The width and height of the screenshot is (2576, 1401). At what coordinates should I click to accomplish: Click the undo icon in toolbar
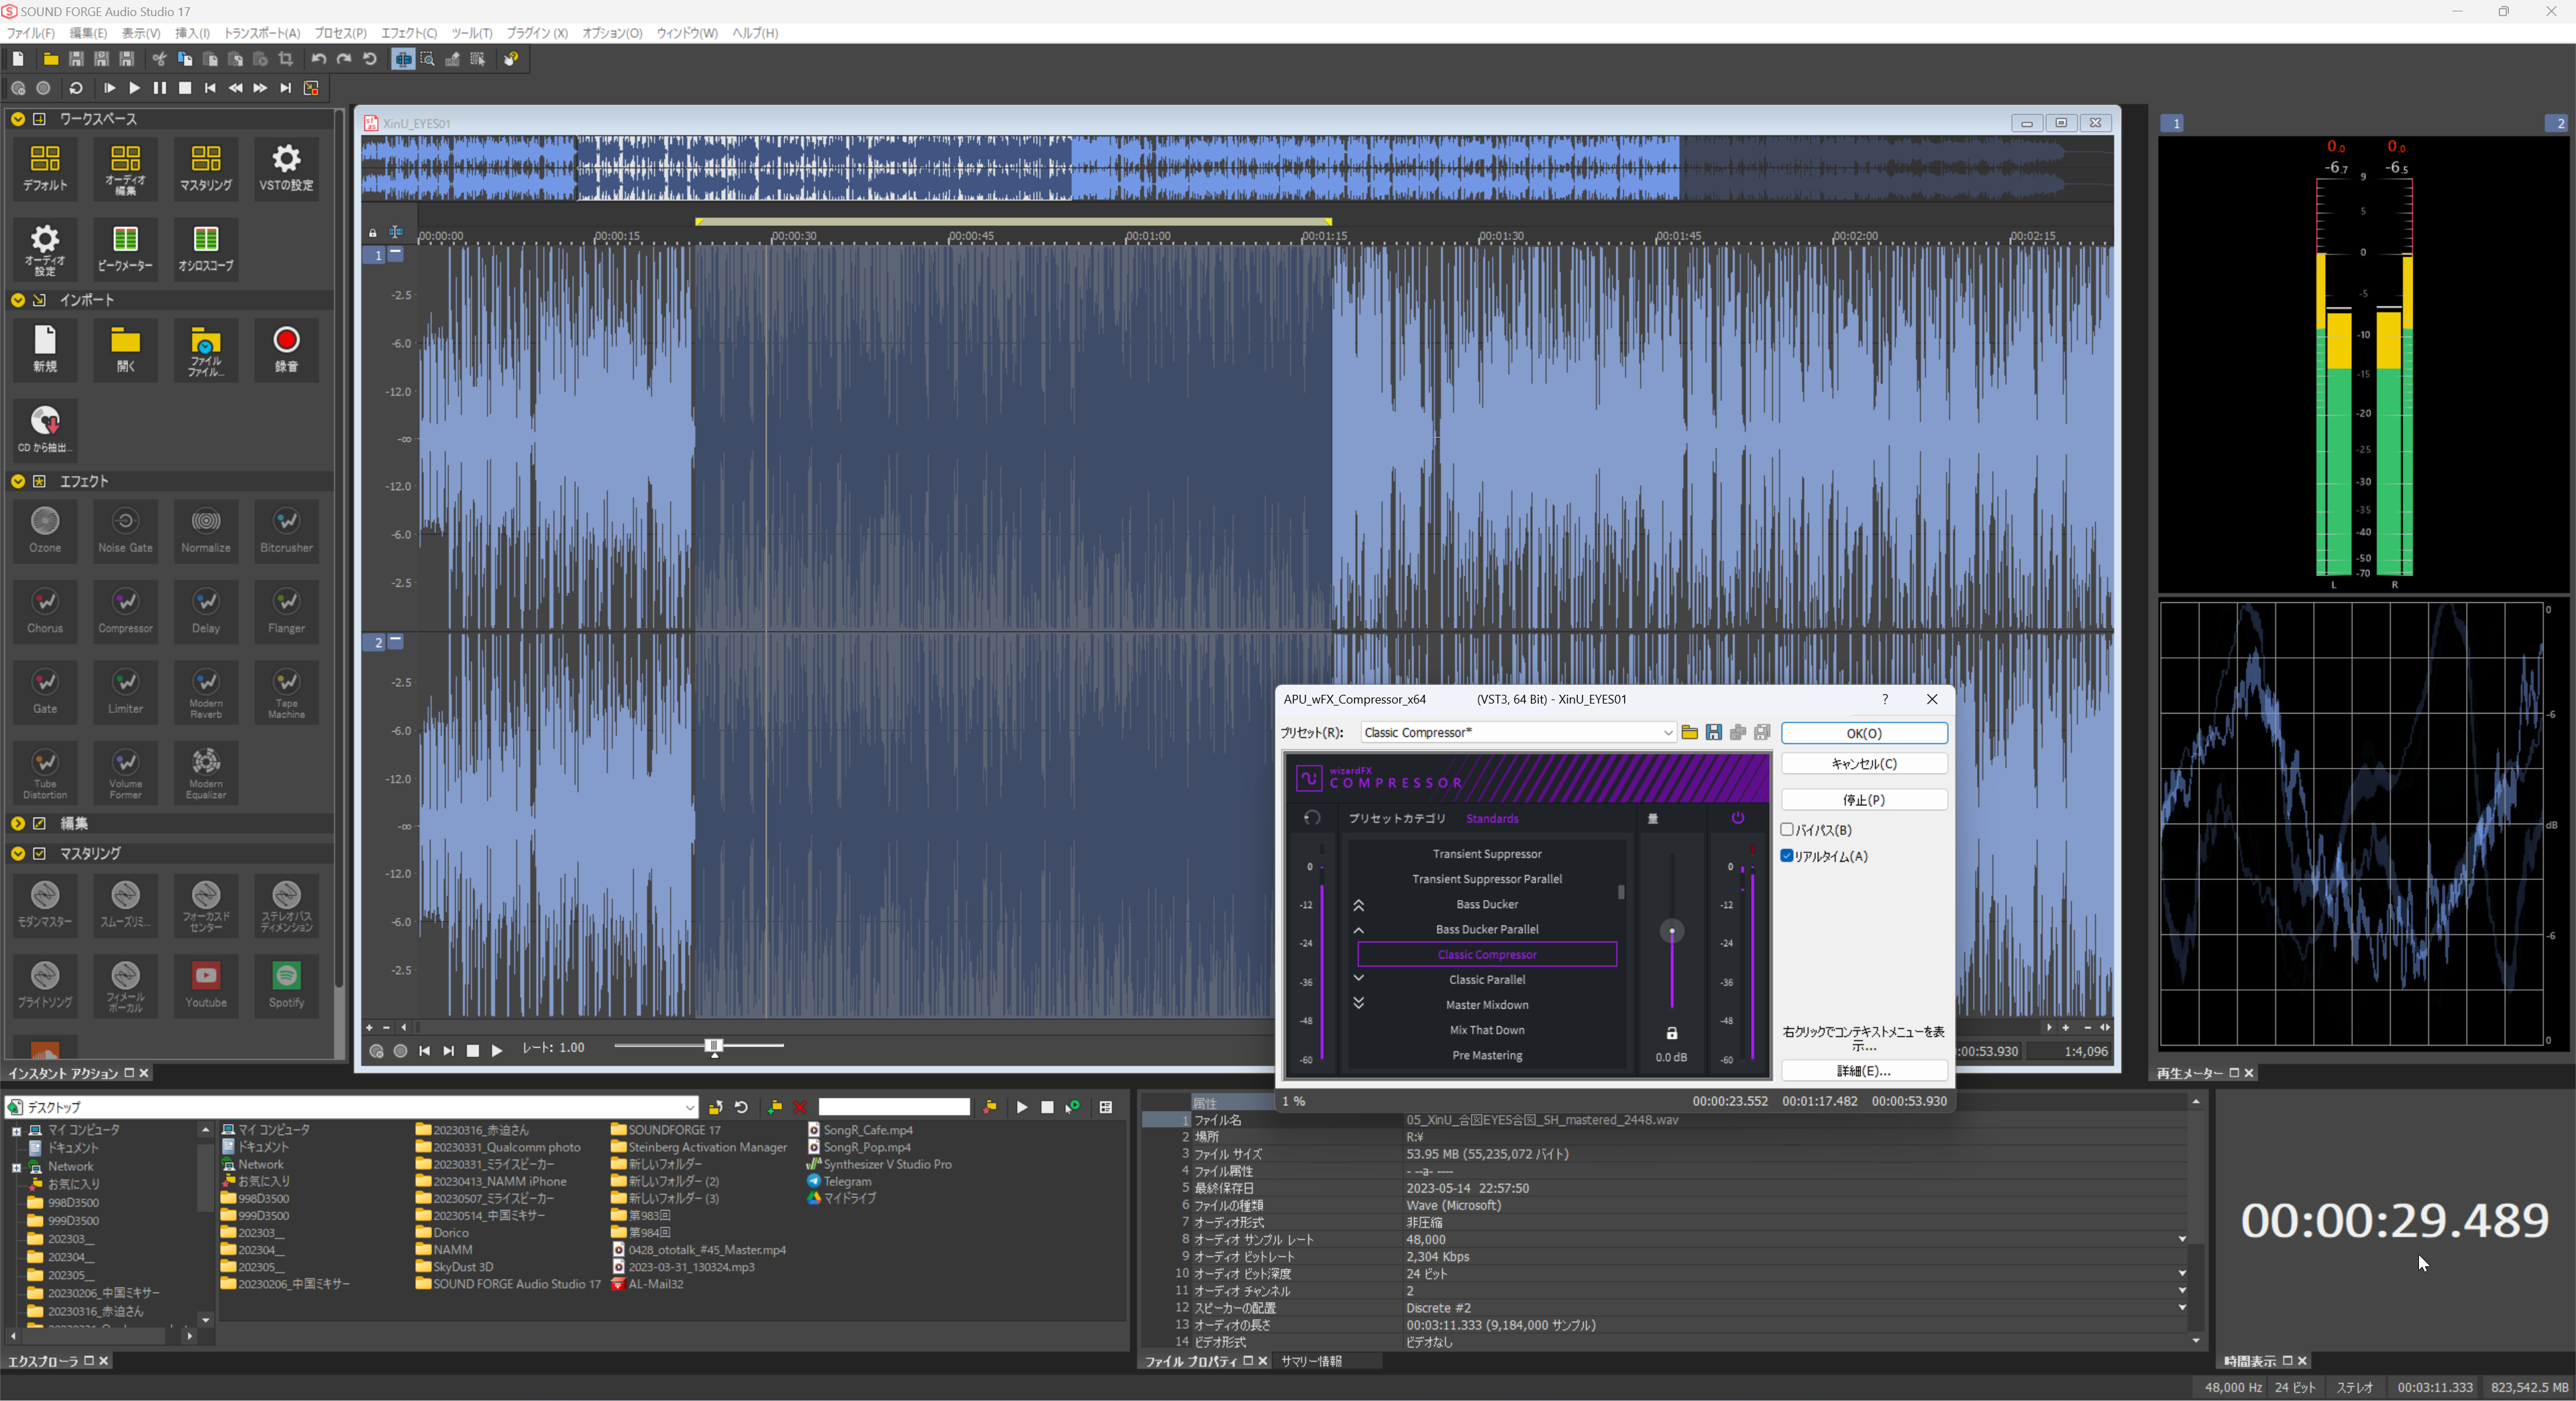[x=319, y=59]
